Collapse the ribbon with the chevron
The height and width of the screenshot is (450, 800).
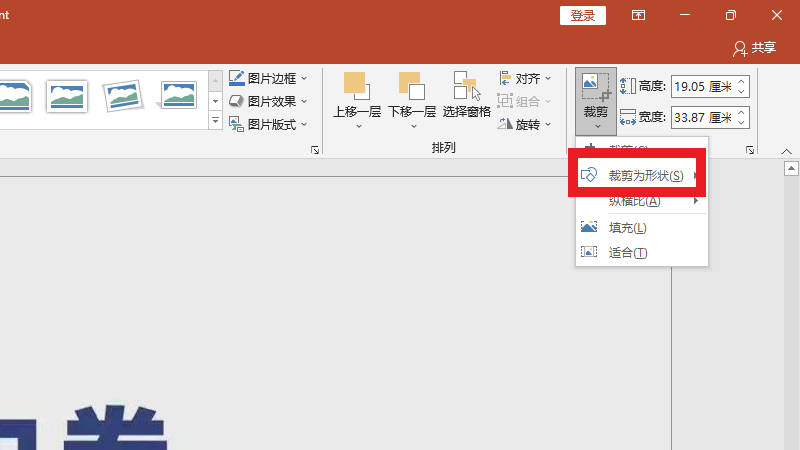point(787,152)
